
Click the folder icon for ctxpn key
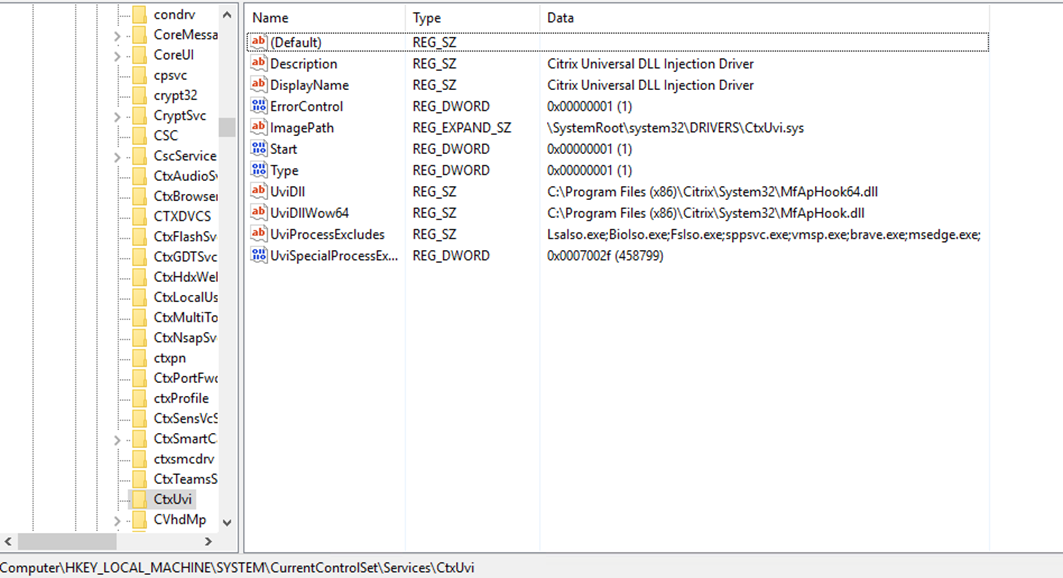point(139,358)
